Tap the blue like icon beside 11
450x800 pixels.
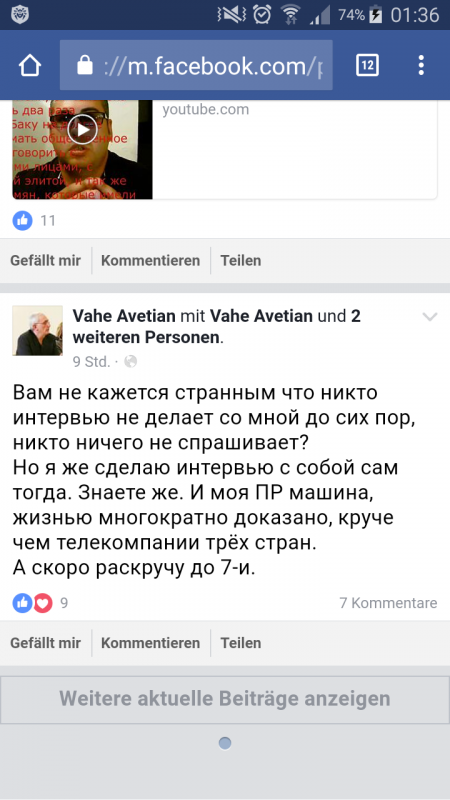point(22,220)
